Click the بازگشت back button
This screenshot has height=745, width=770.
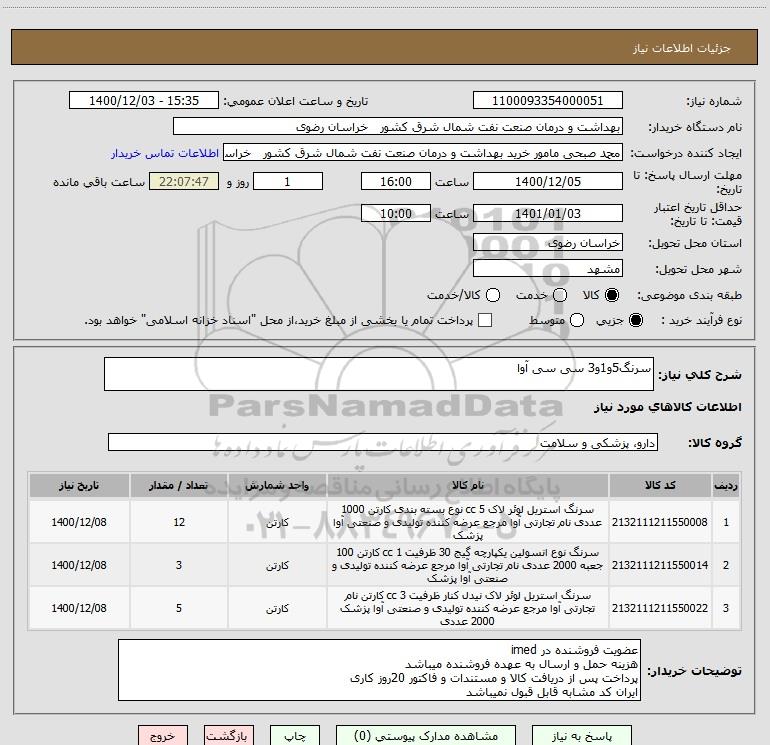pos(229,736)
